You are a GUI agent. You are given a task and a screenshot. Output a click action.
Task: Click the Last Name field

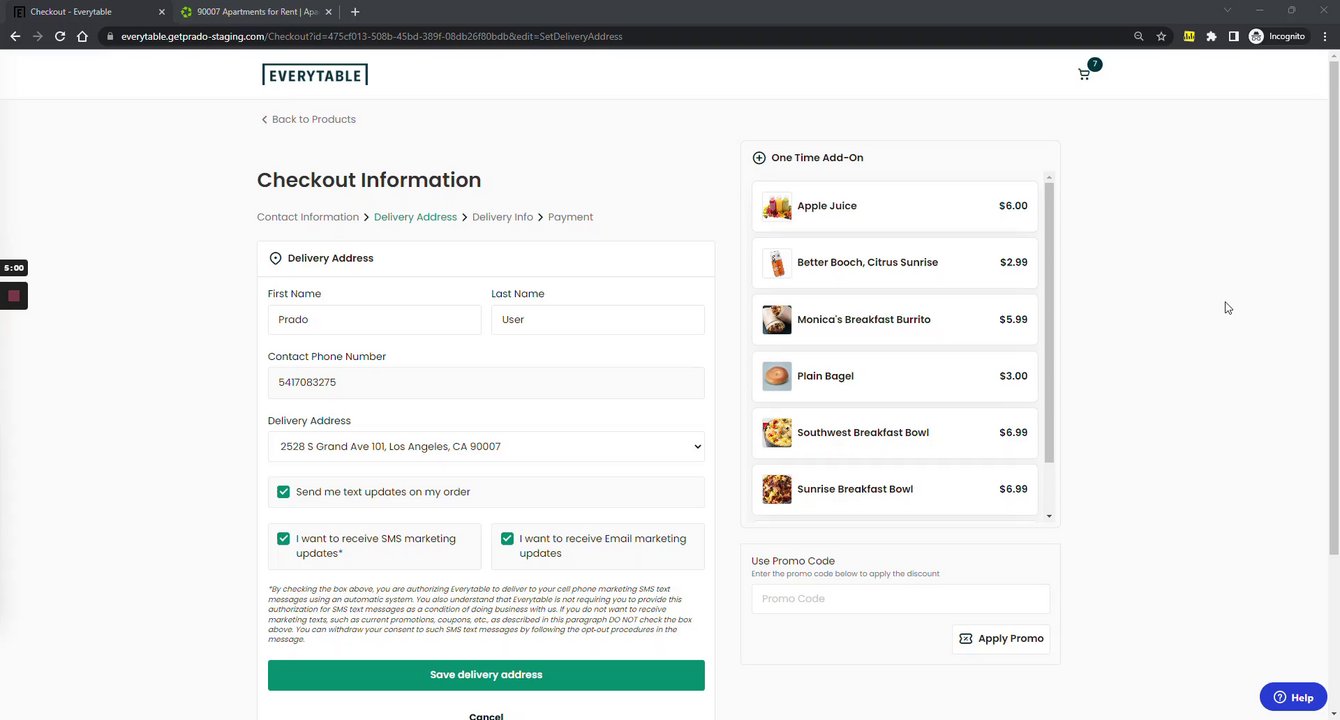(x=598, y=320)
